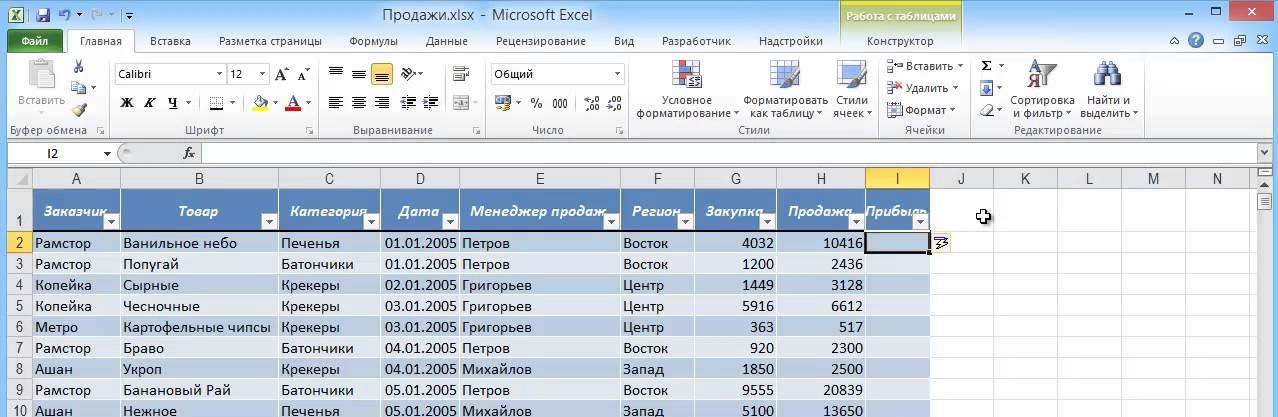Click the merge and center icon

(459, 102)
